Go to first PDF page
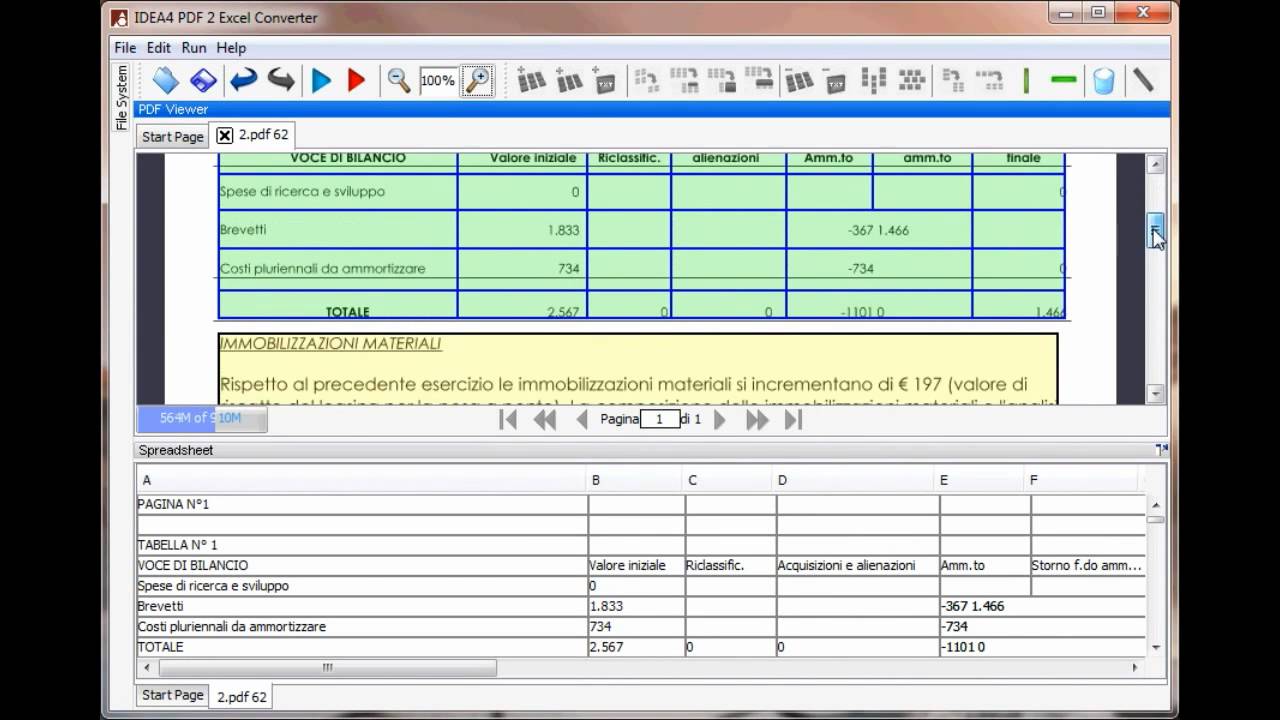Viewport: 1280px width, 720px height. point(508,420)
